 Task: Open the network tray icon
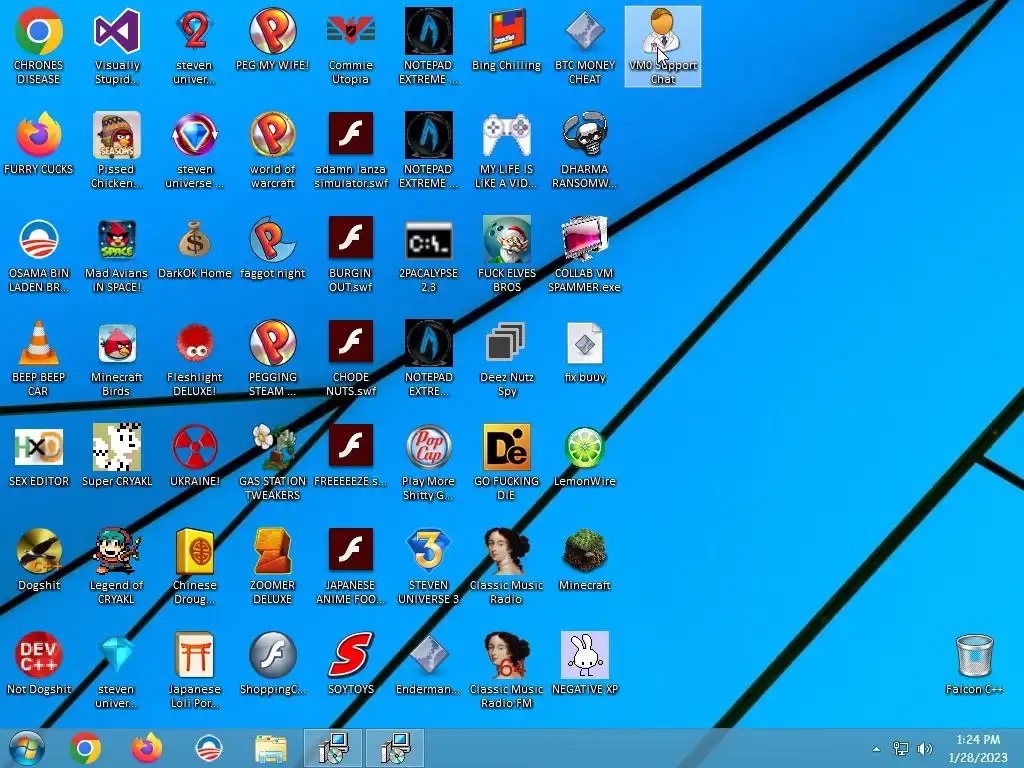click(901, 749)
